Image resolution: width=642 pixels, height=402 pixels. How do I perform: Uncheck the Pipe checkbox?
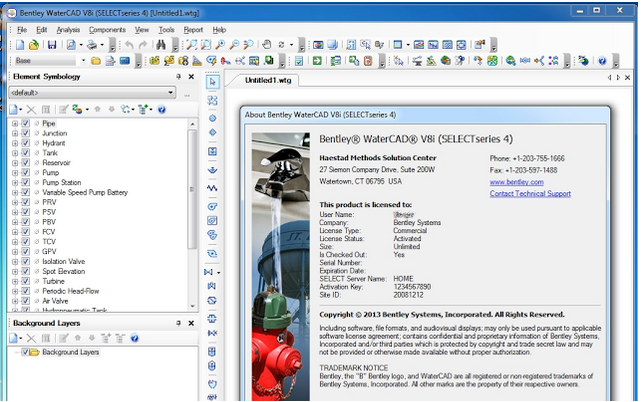tap(25, 123)
